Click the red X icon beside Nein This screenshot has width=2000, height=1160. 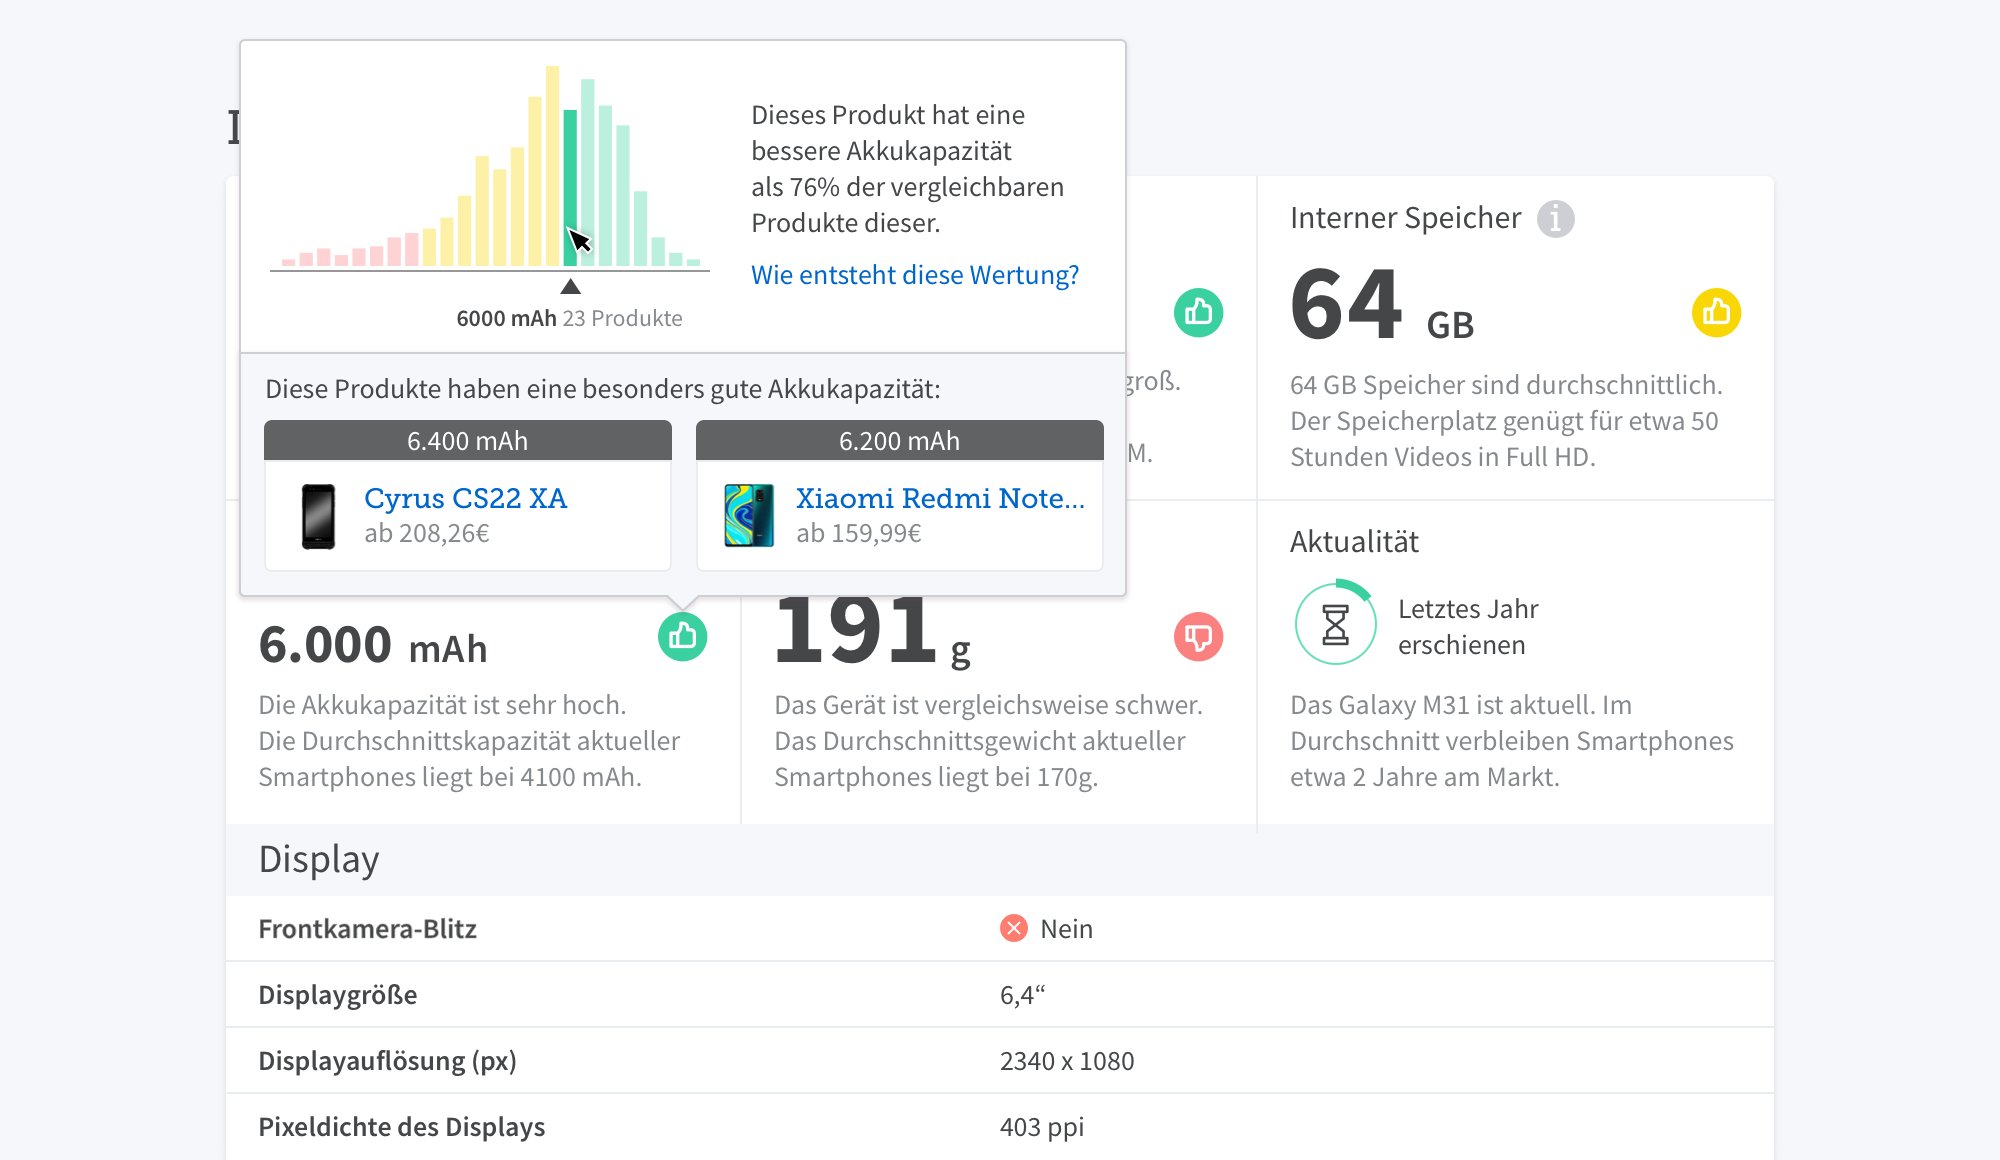pos(1013,929)
